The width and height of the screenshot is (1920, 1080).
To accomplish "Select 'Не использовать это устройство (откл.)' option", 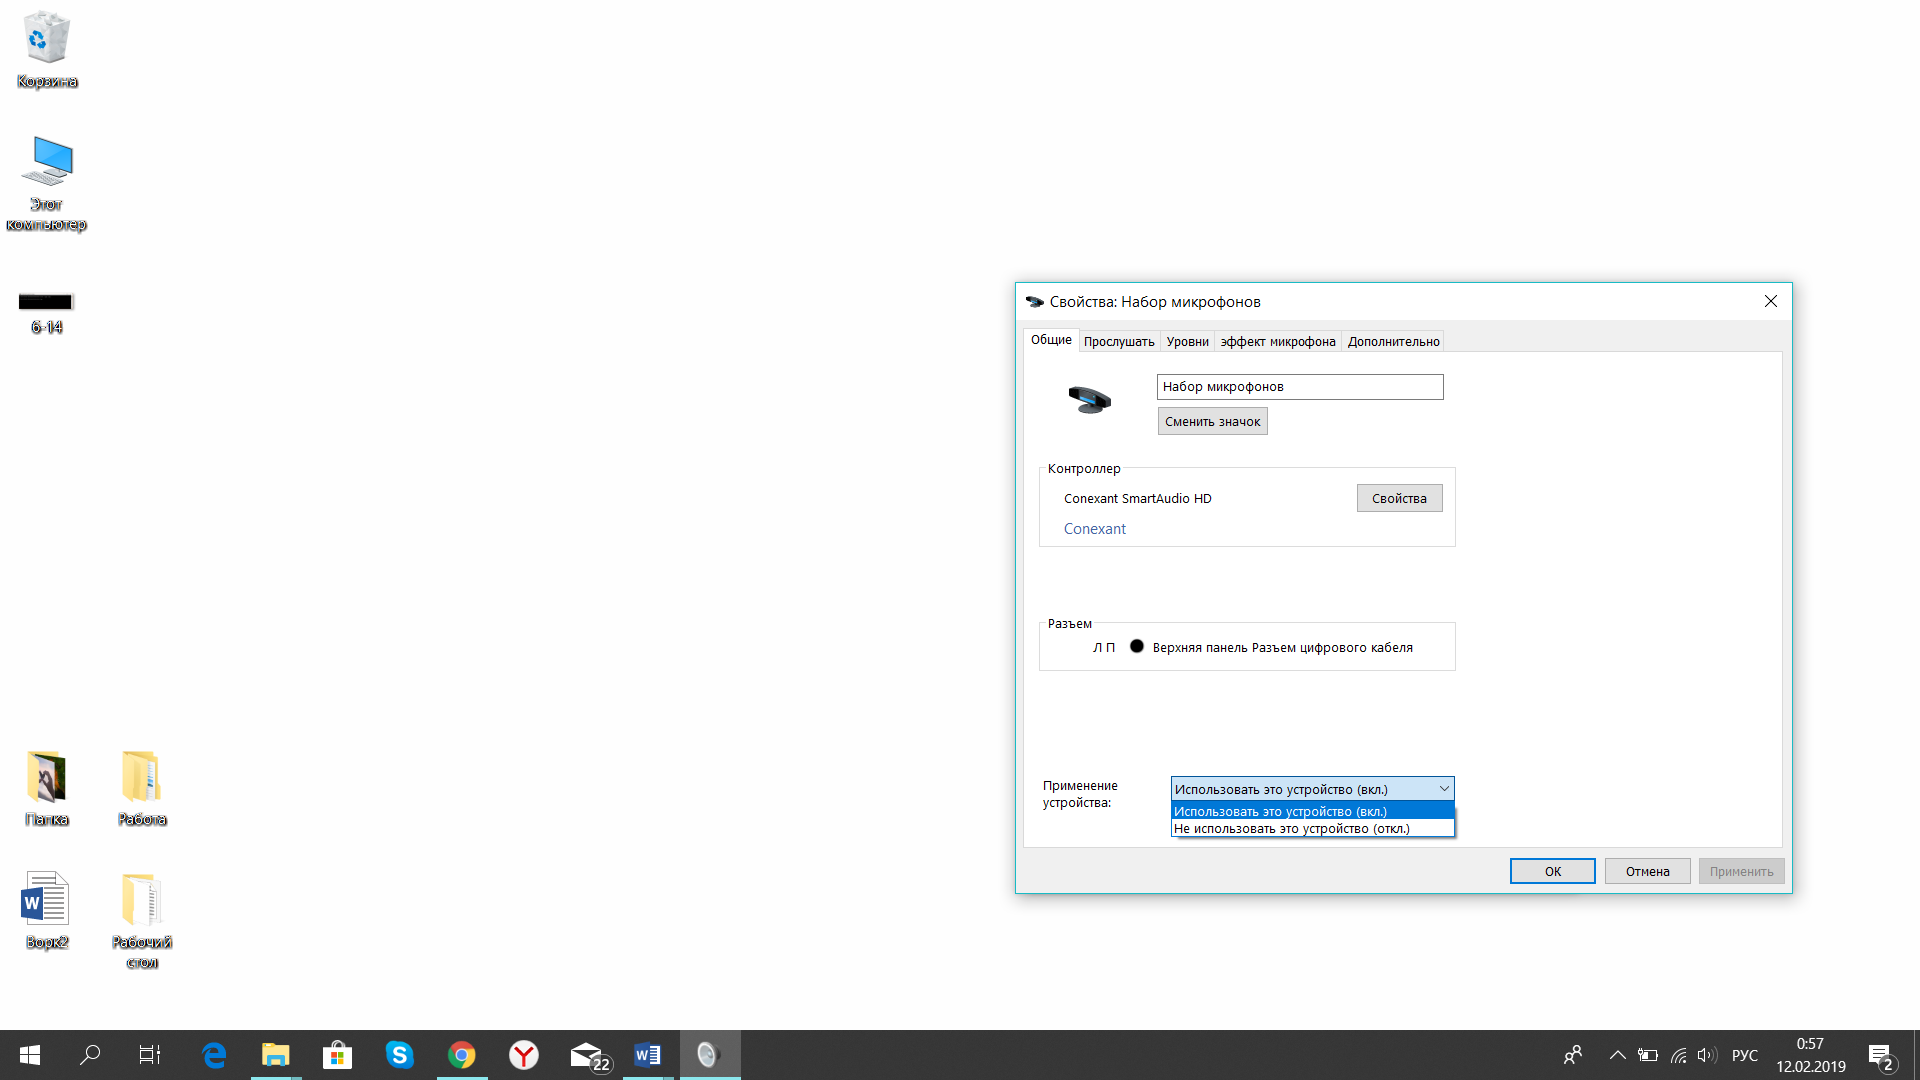I will [1312, 828].
